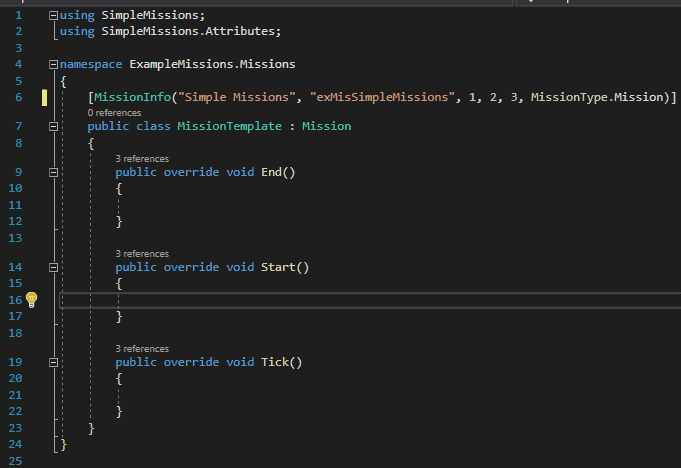Click the "Simple Missions" string literal
This screenshot has height=468, width=681.
click(236, 97)
